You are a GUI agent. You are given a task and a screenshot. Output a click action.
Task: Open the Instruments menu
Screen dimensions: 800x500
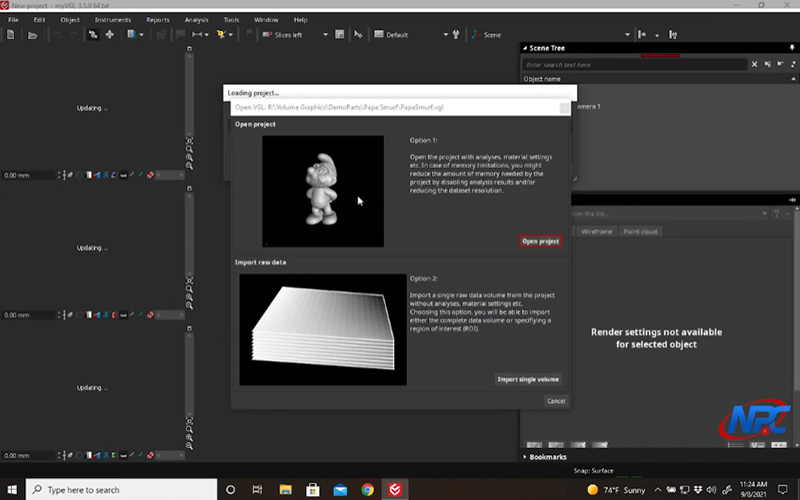coord(112,19)
